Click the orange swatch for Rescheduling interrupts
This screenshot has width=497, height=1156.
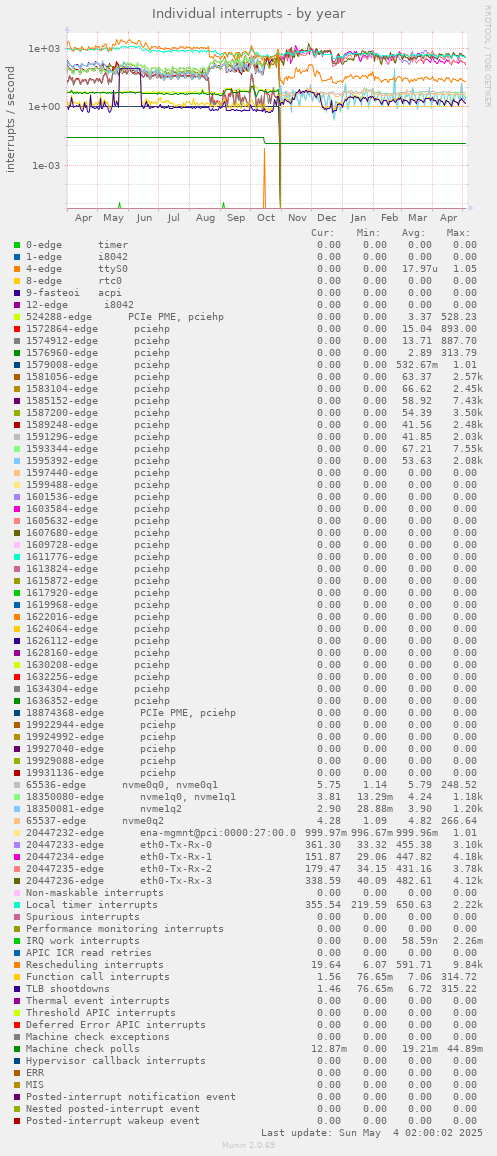tap(17, 964)
